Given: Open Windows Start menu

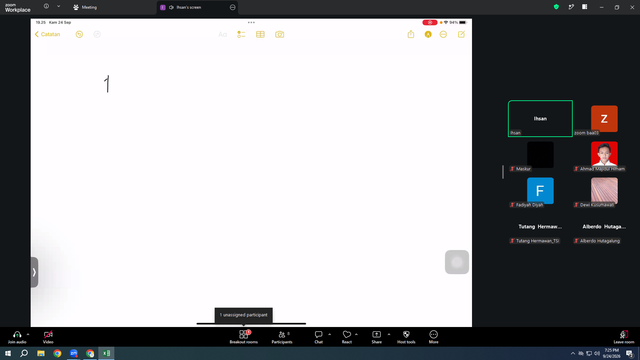Looking at the screenshot, I should click(8, 353).
